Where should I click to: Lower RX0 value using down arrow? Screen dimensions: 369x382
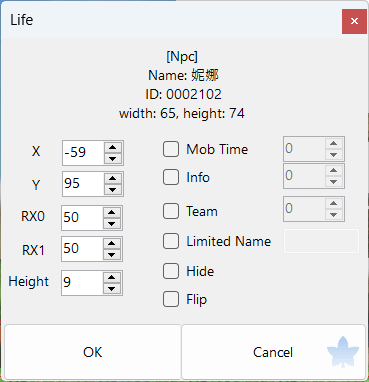[x=112, y=223]
